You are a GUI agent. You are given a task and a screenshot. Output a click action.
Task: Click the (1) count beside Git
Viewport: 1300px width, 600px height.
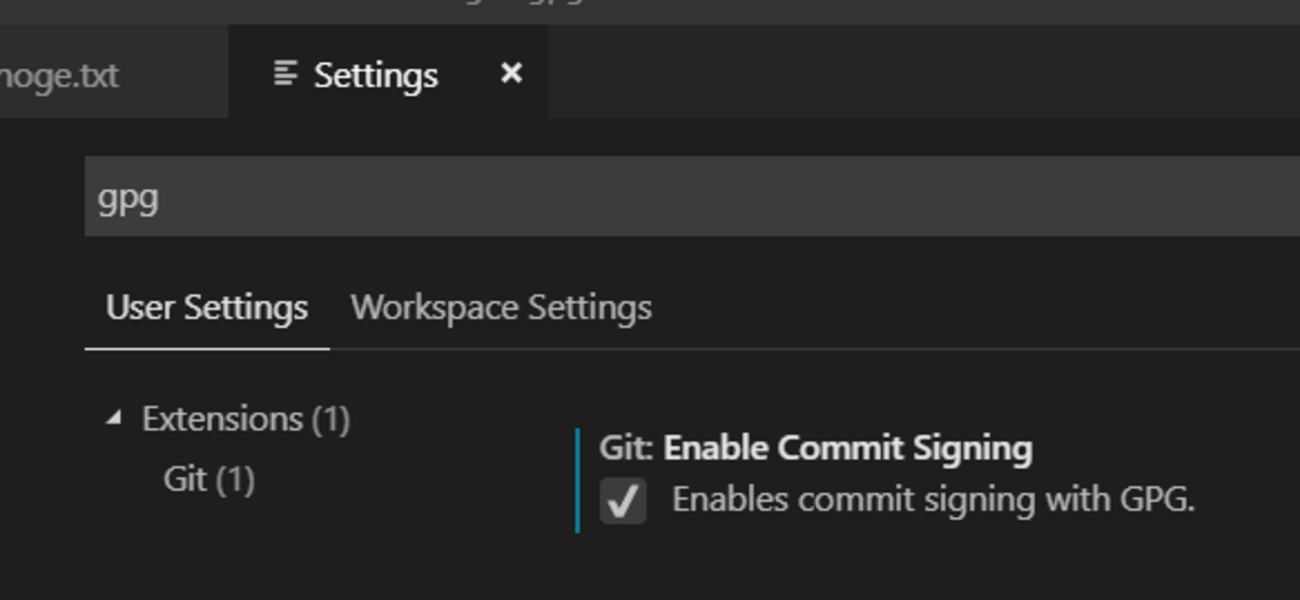(x=235, y=479)
